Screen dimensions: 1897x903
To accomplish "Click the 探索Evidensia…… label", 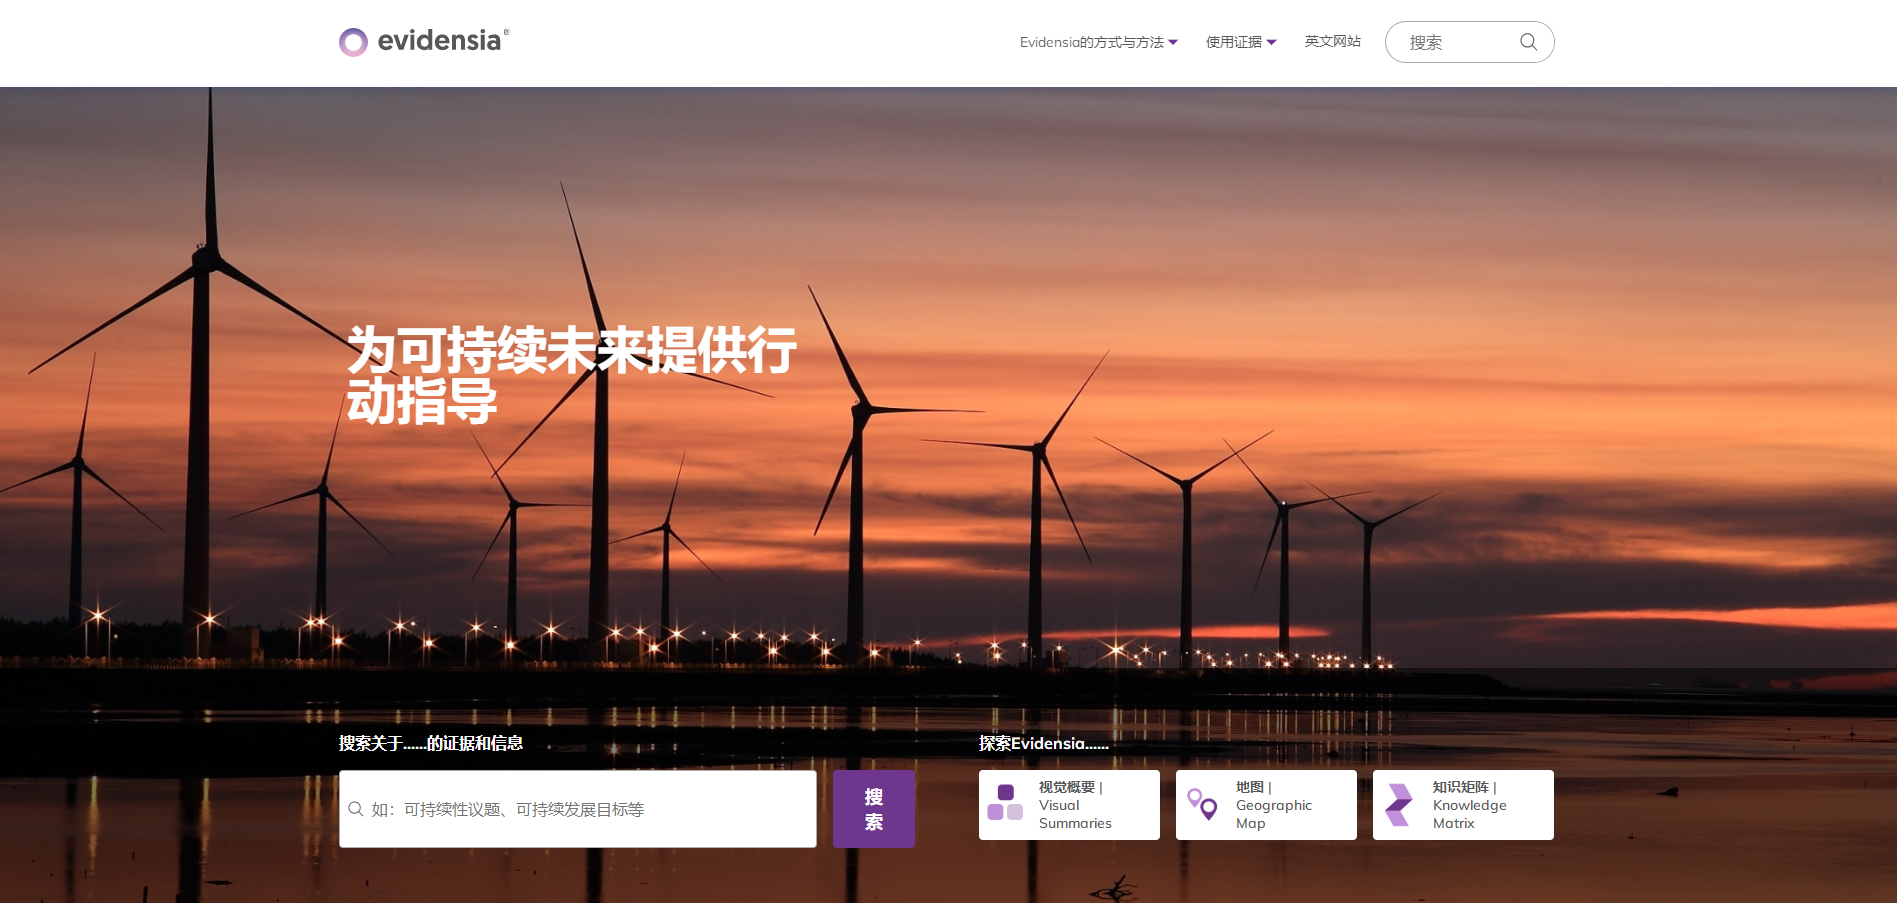I will coord(1043,743).
